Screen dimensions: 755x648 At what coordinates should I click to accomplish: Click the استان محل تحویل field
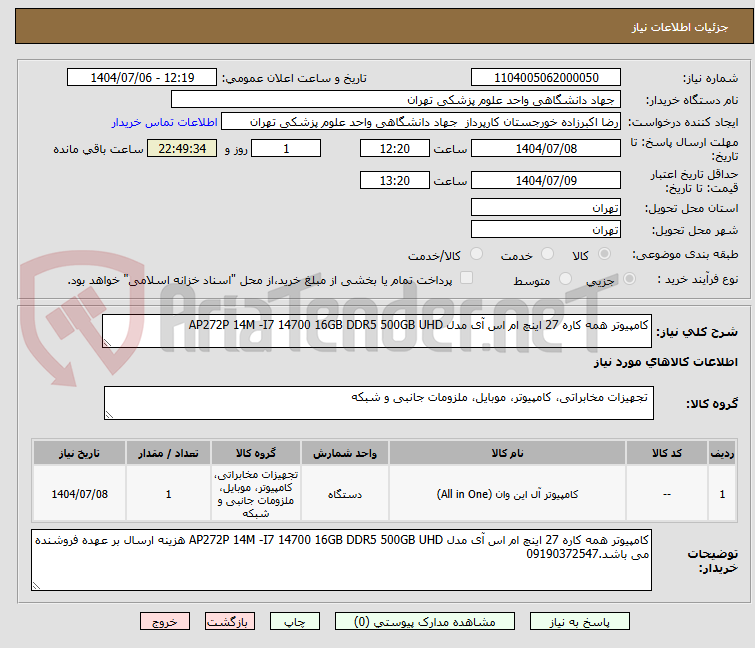[x=546, y=208]
